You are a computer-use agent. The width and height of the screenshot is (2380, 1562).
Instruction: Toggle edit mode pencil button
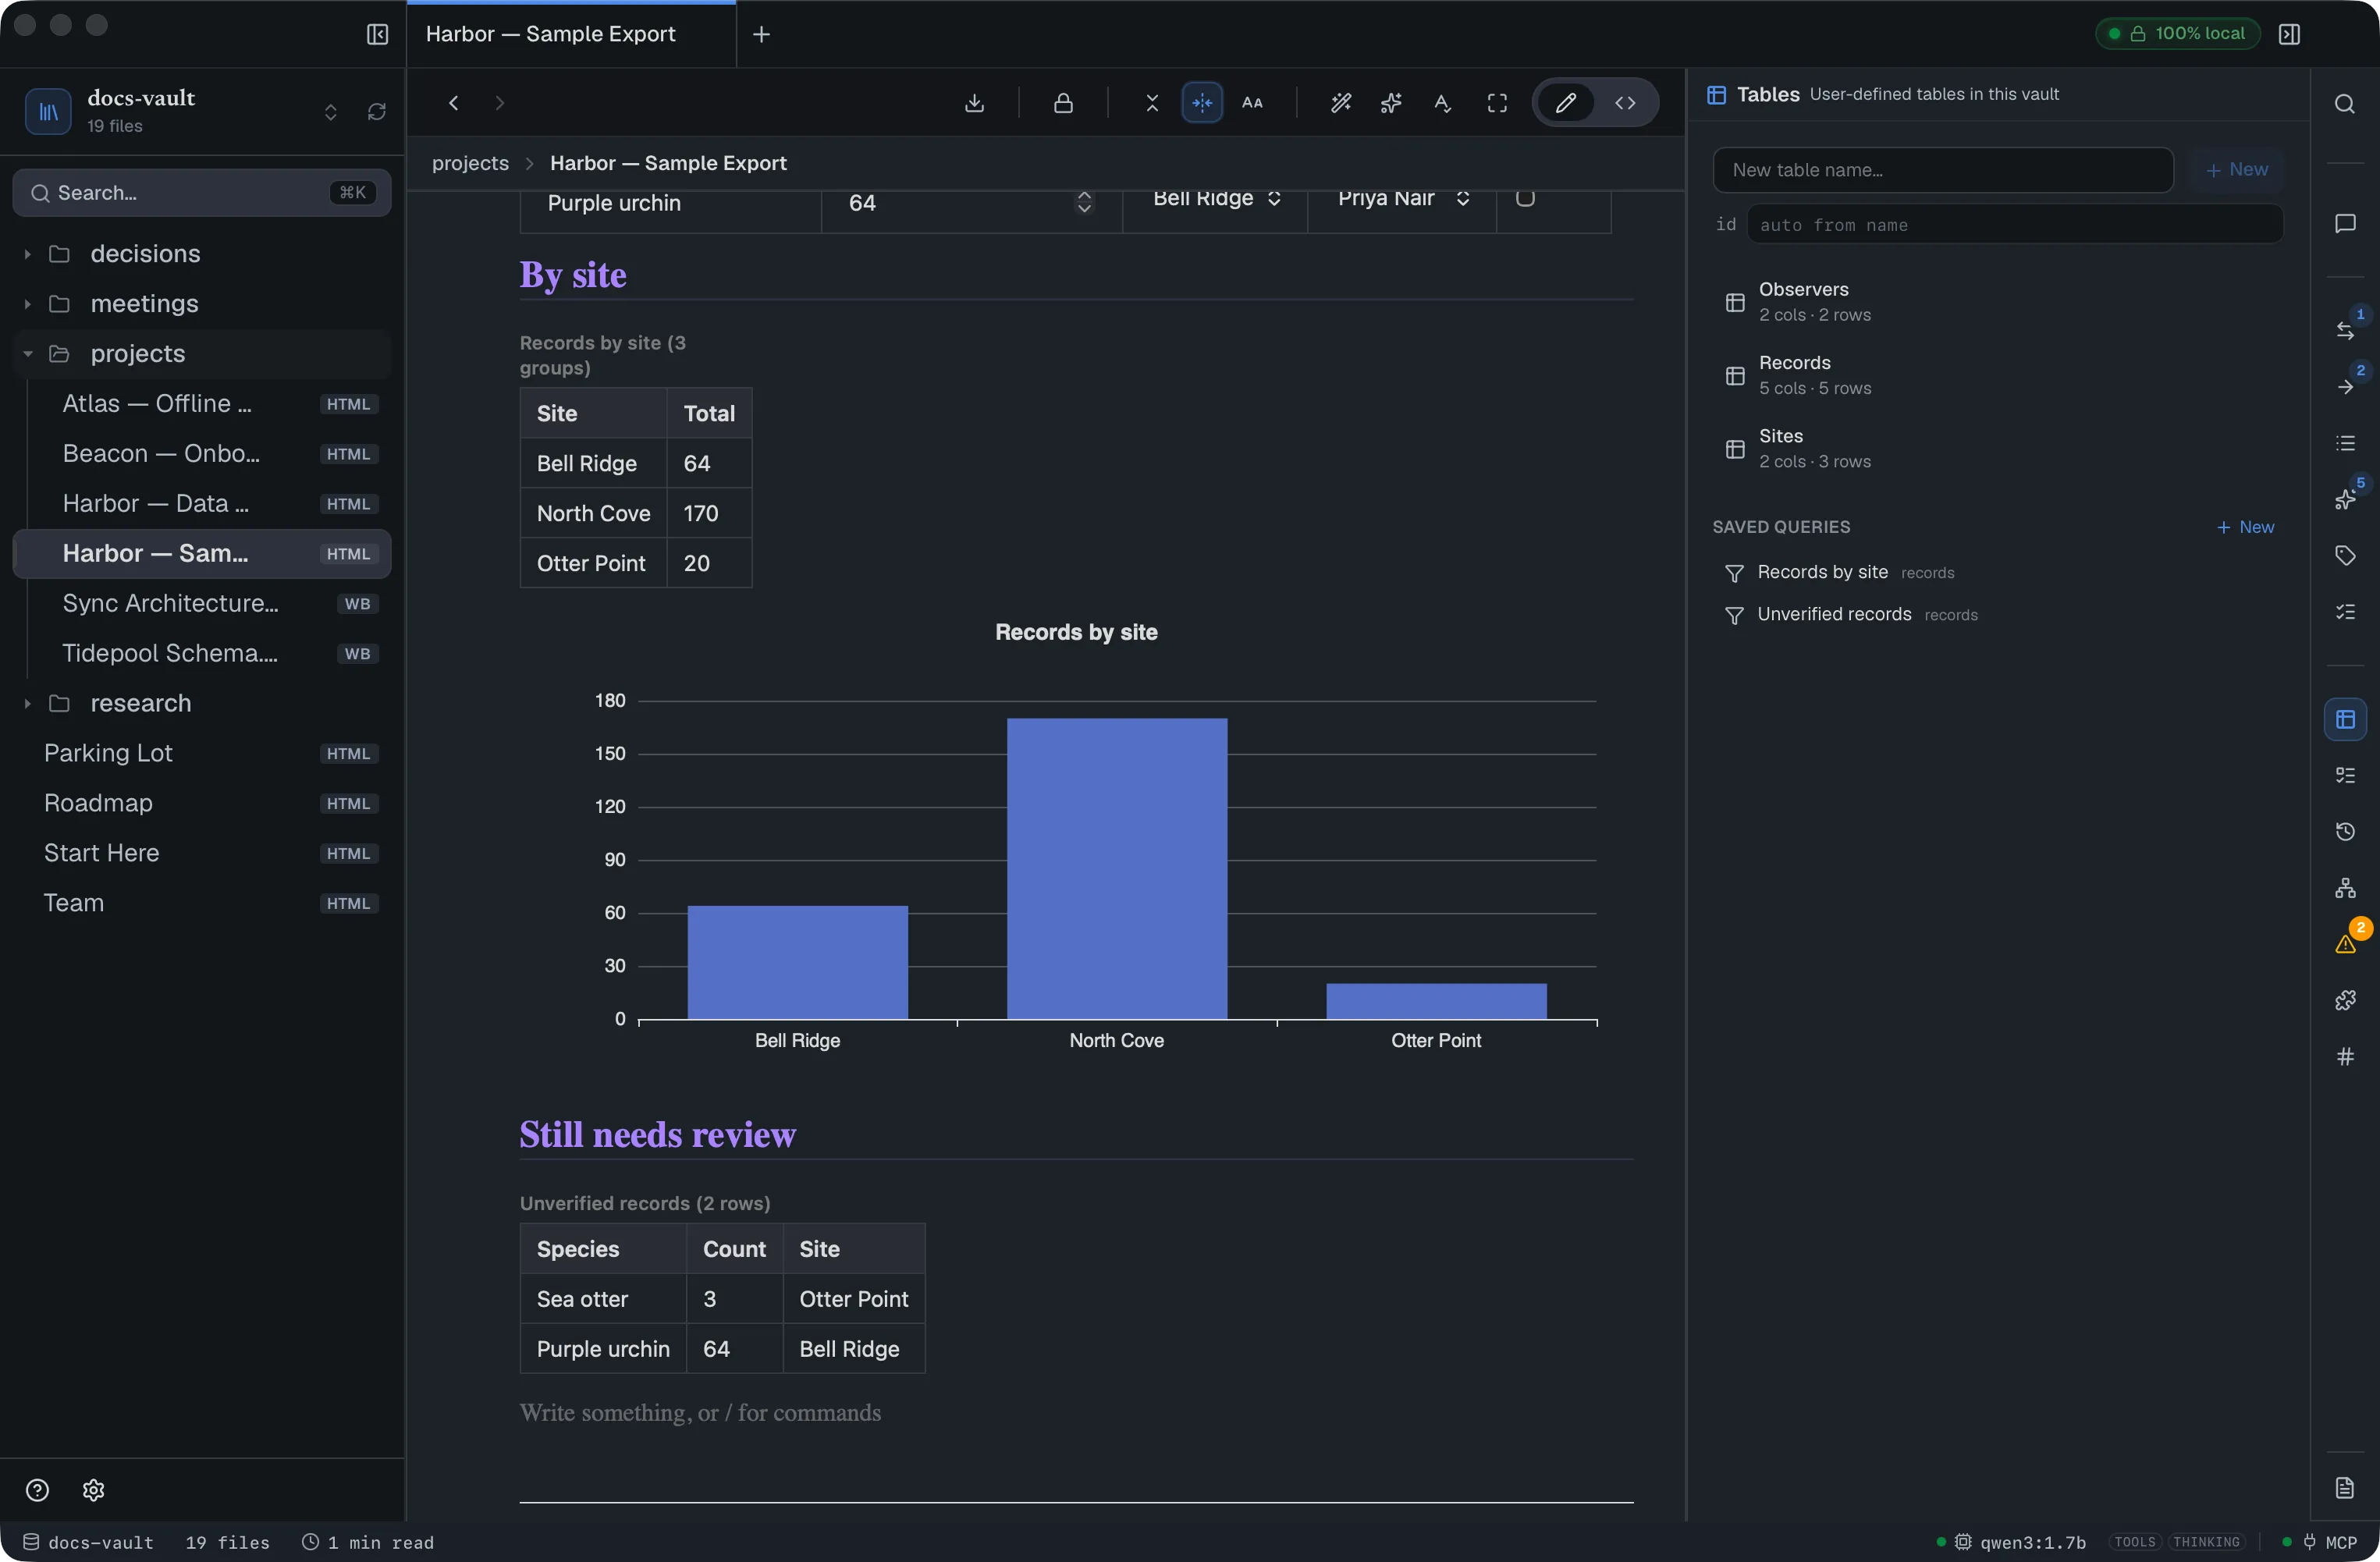(x=1565, y=103)
